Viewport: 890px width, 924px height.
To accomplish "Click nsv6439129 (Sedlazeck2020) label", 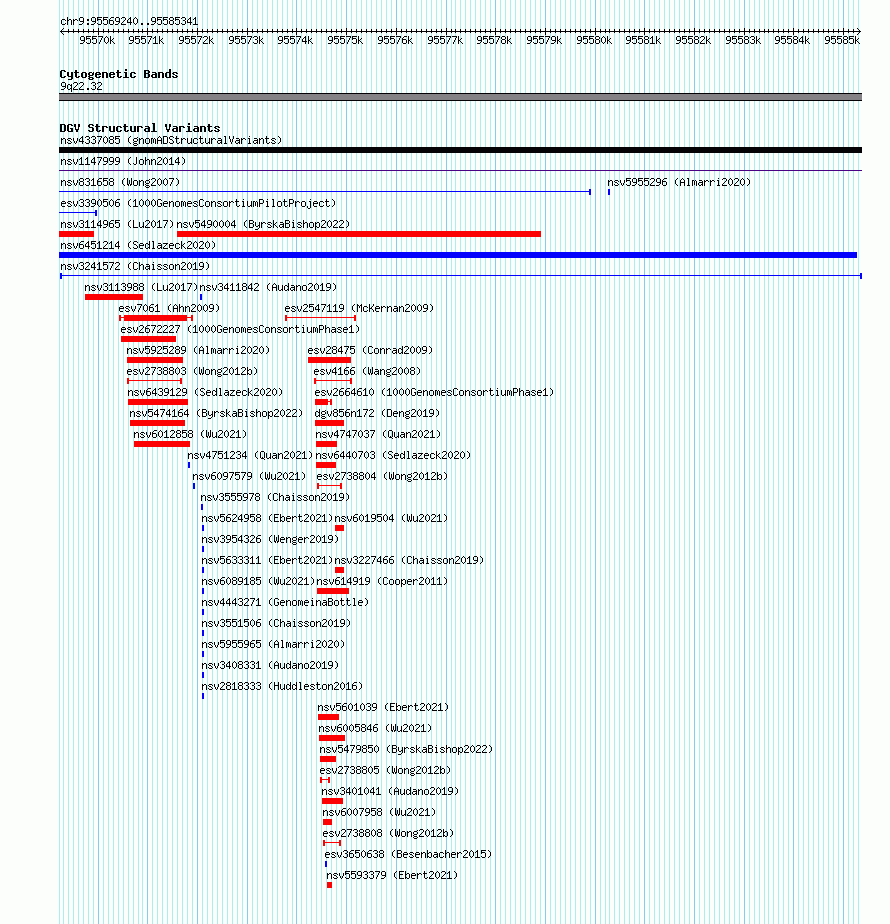I will [205, 392].
